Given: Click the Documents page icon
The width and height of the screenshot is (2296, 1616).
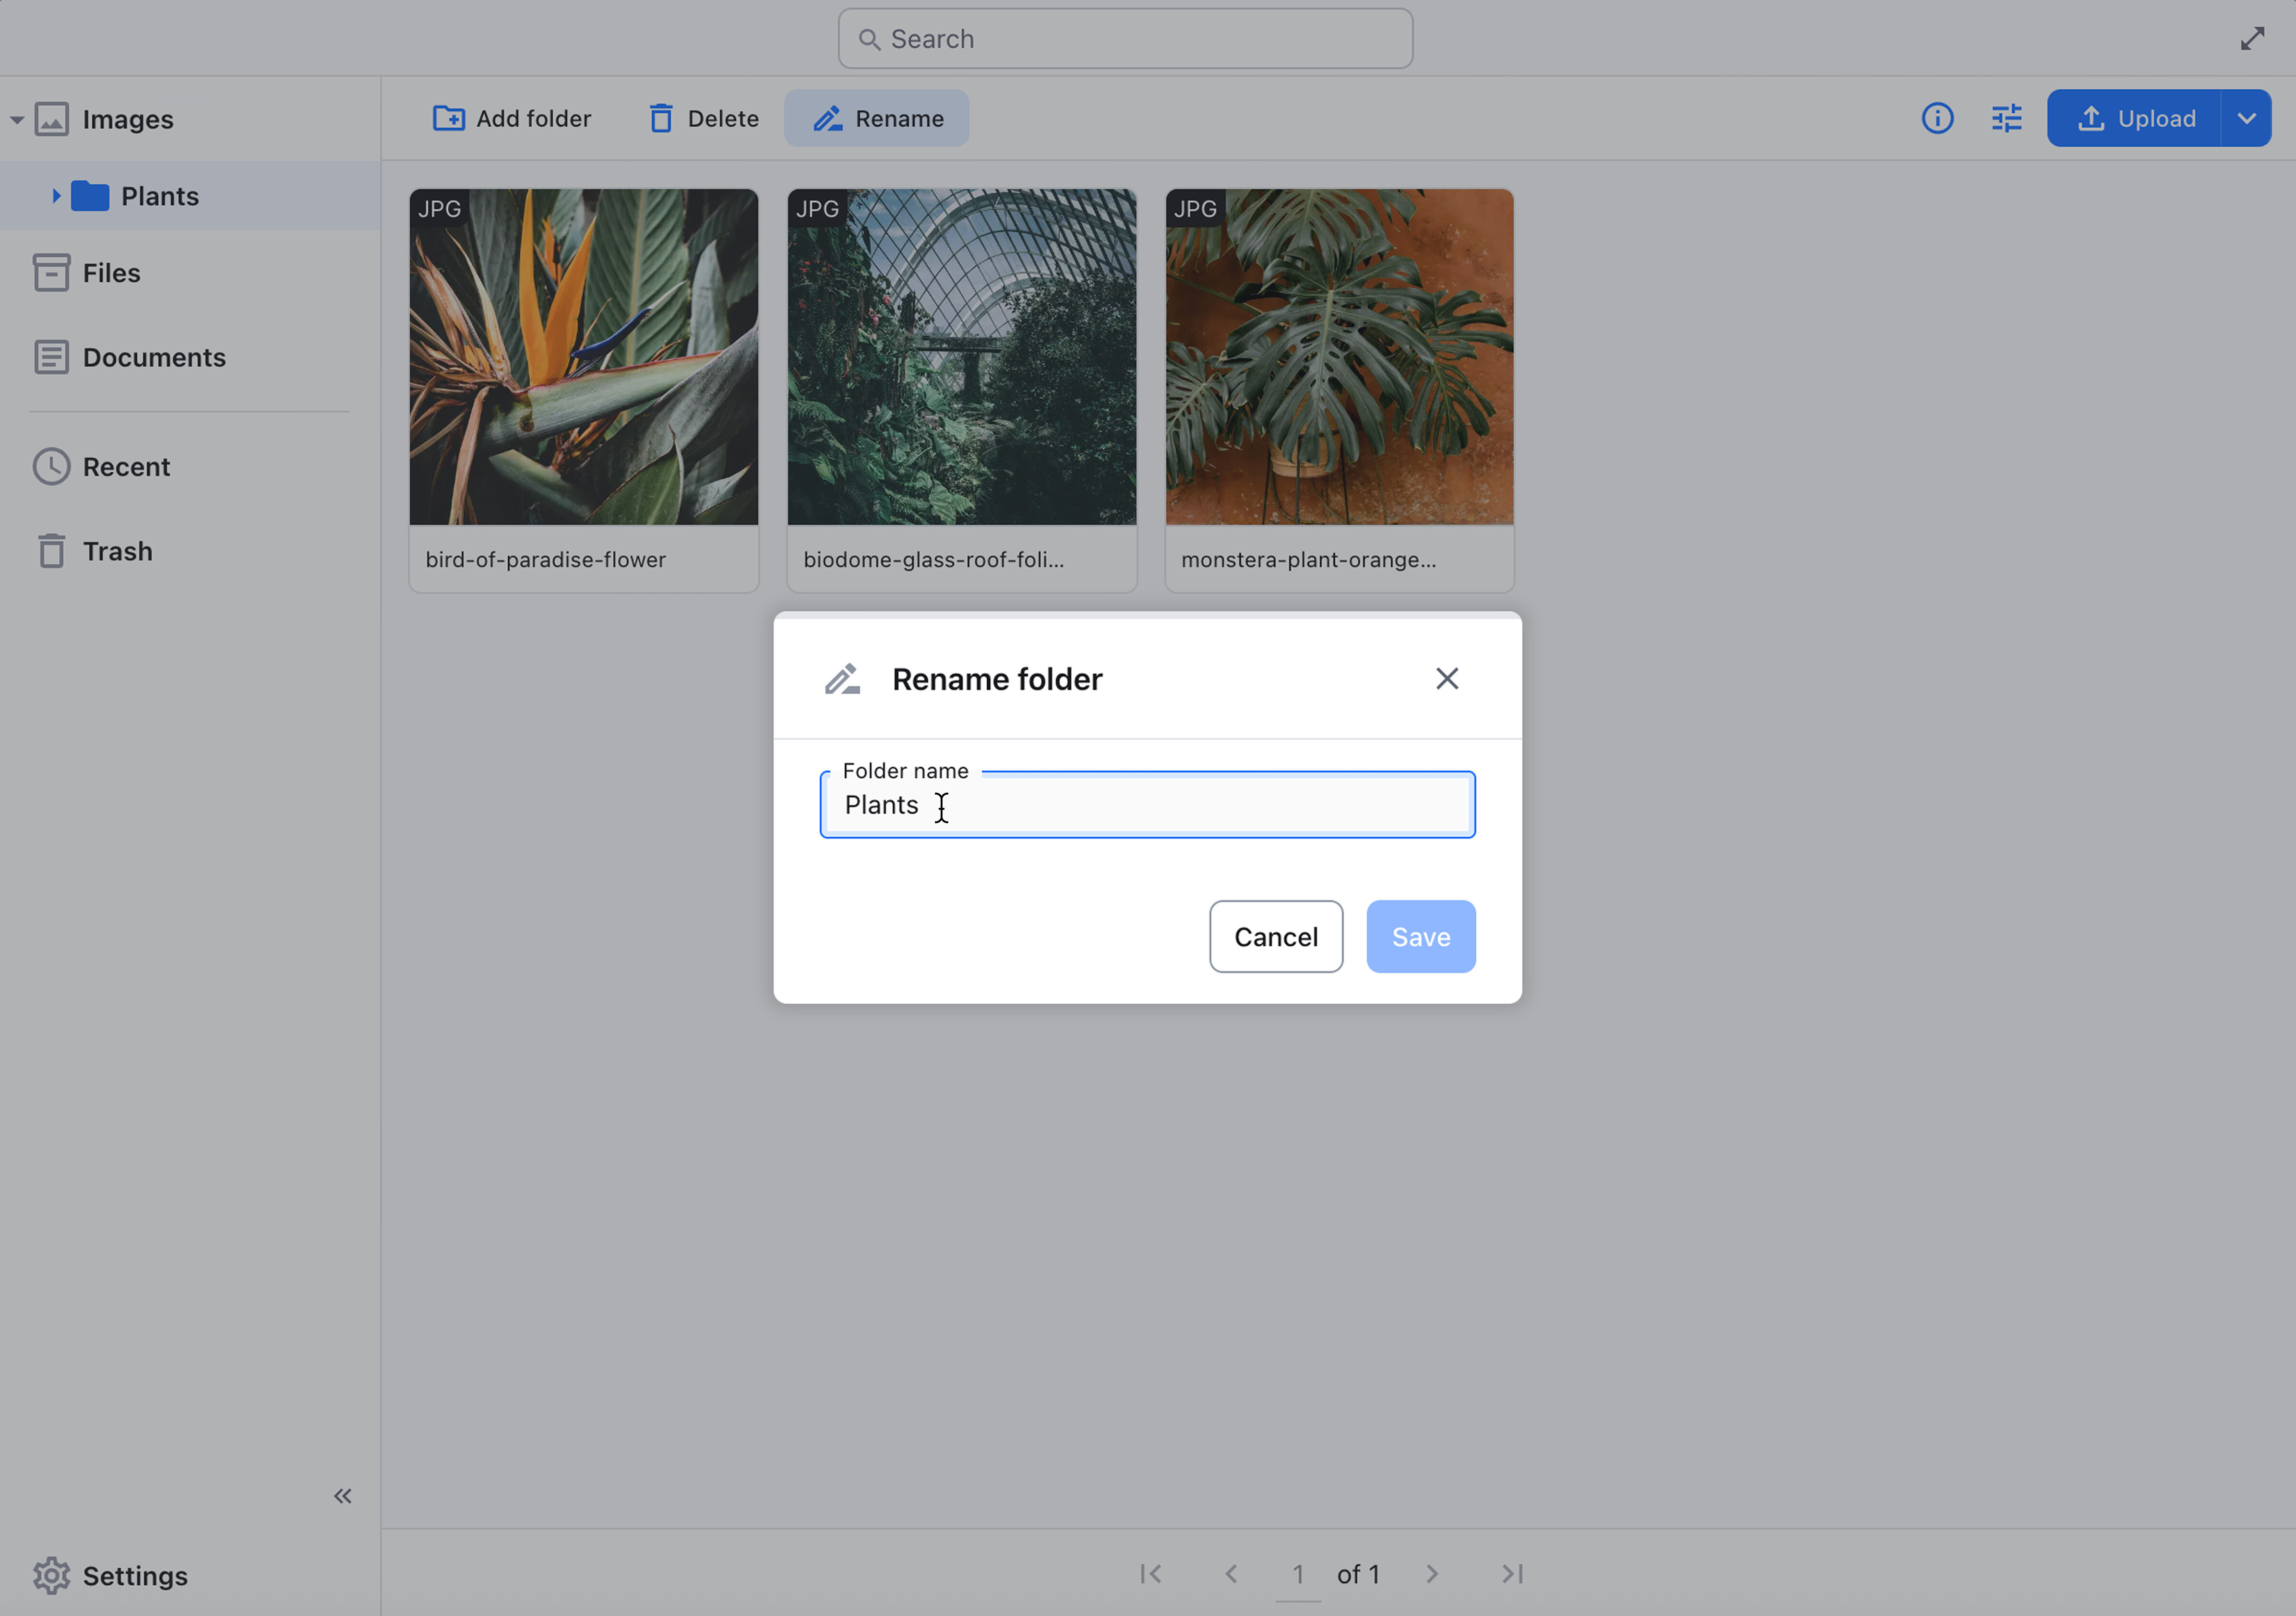Looking at the screenshot, I should [52, 357].
